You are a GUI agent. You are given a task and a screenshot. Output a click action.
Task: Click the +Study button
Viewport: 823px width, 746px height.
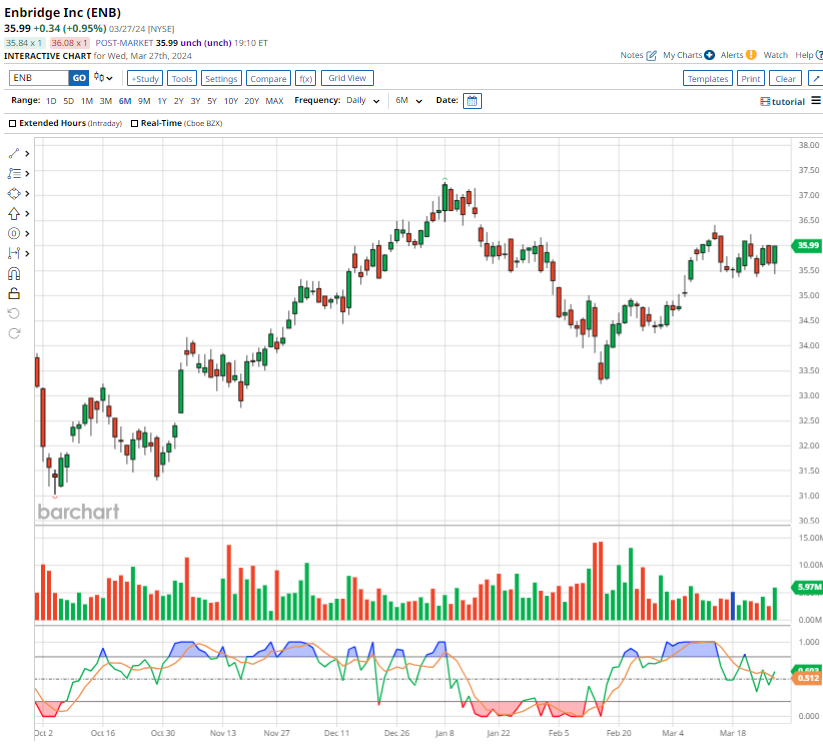pos(145,78)
